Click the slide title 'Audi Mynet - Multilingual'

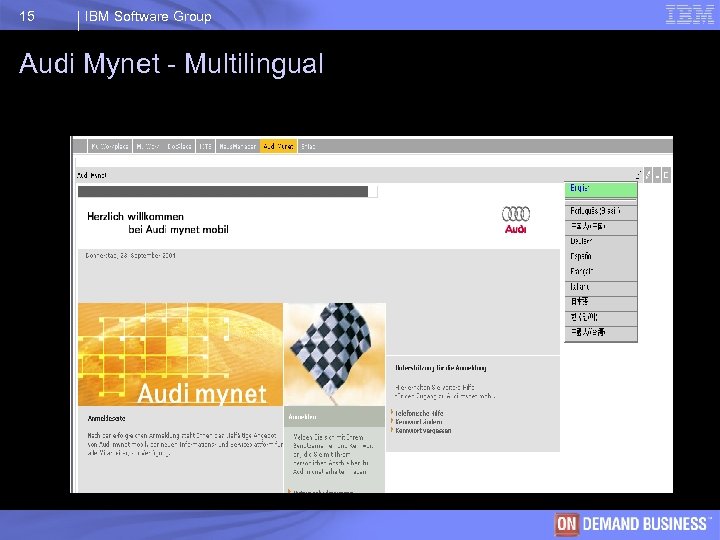171,63
